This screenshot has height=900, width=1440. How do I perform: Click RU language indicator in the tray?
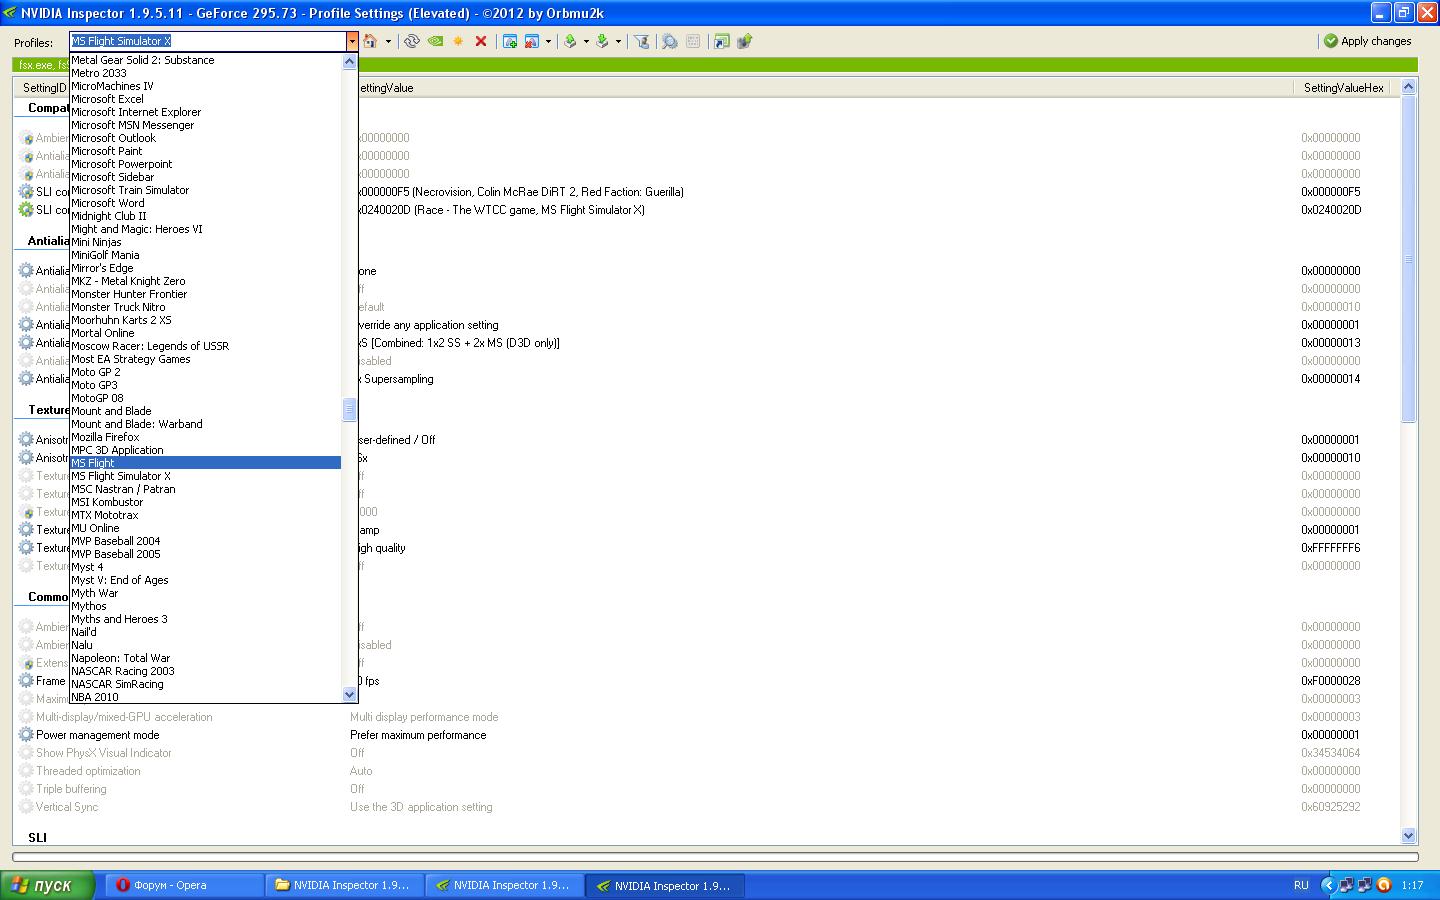[x=1301, y=885]
